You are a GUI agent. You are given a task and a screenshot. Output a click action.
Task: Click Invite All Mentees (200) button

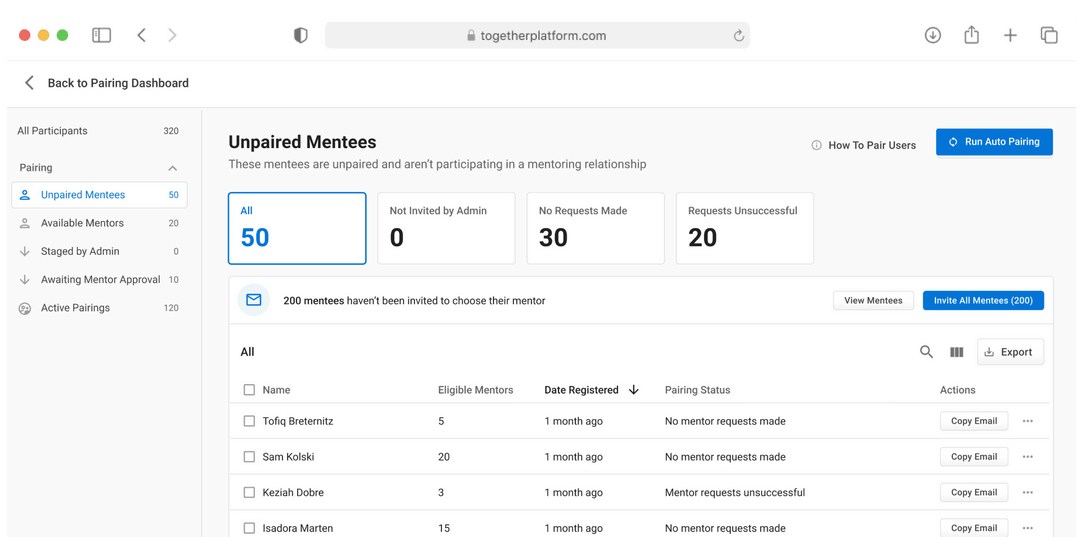coord(983,300)
